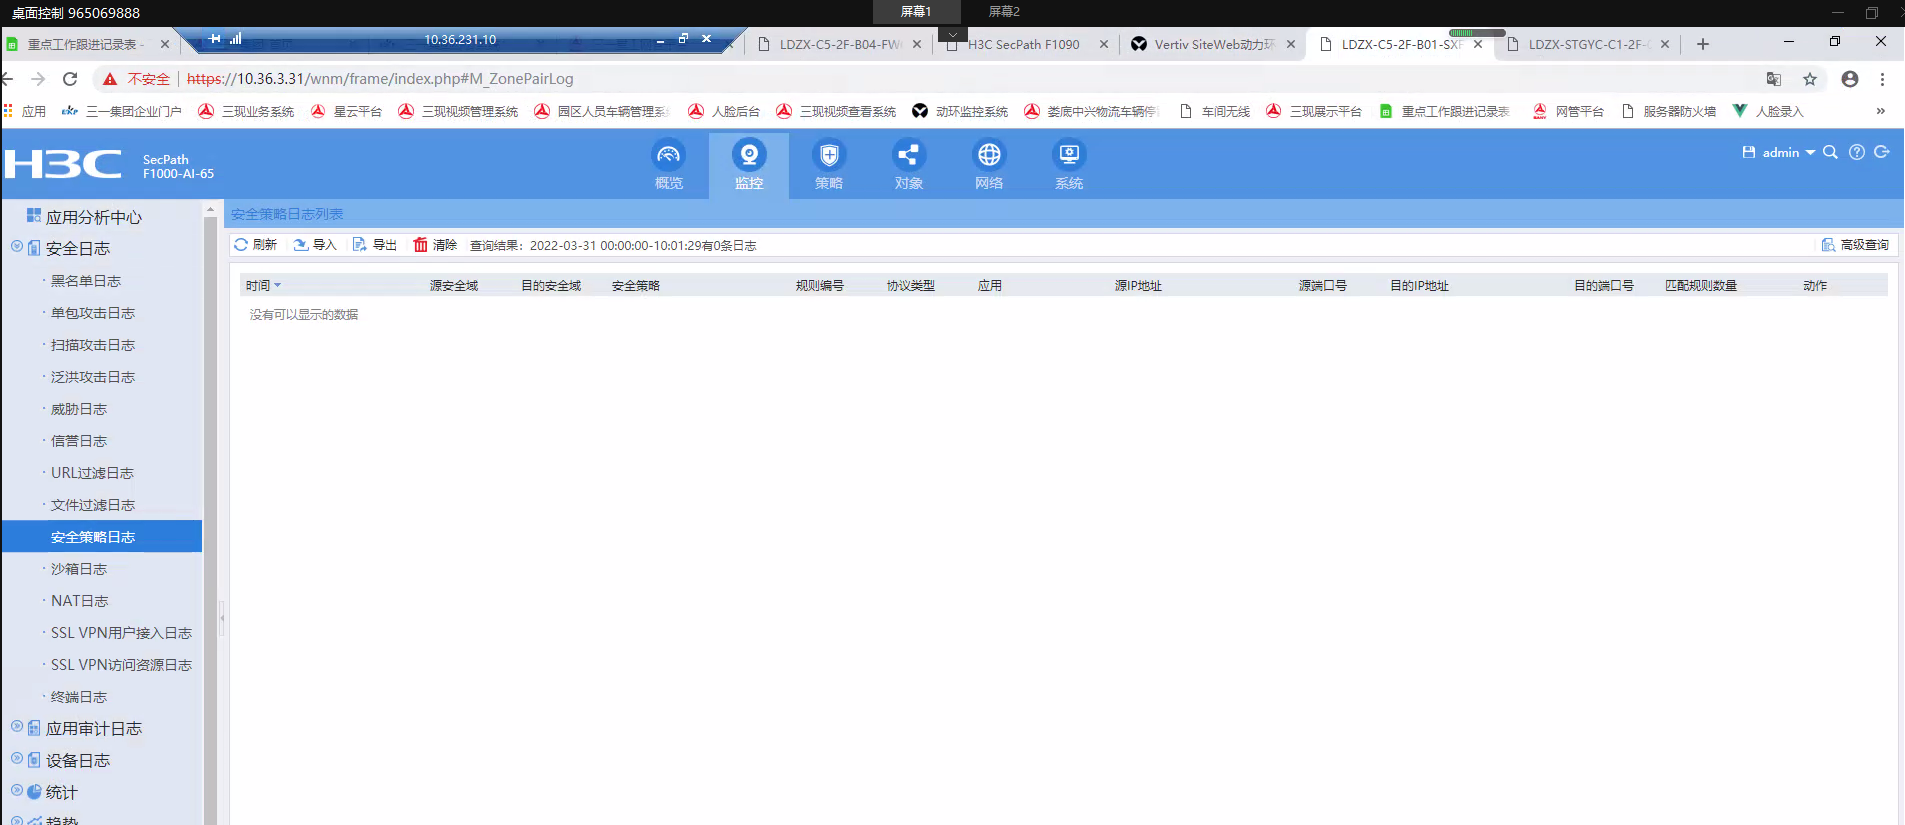Click the translate page icon in address bar
The height and width of the screenshot is (825, 1905).
[1774, 79]
